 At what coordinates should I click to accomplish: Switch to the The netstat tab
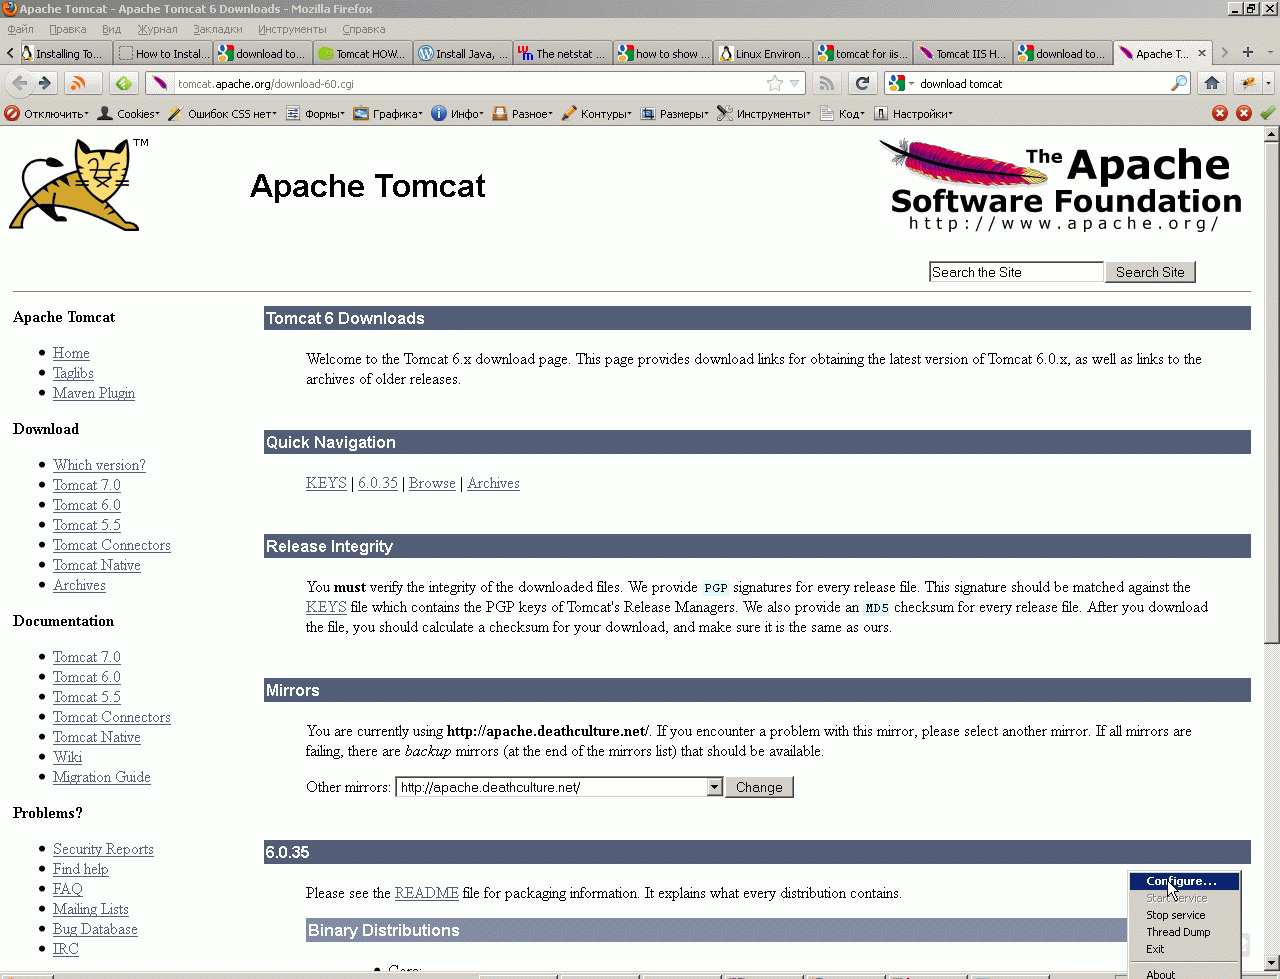562,53
